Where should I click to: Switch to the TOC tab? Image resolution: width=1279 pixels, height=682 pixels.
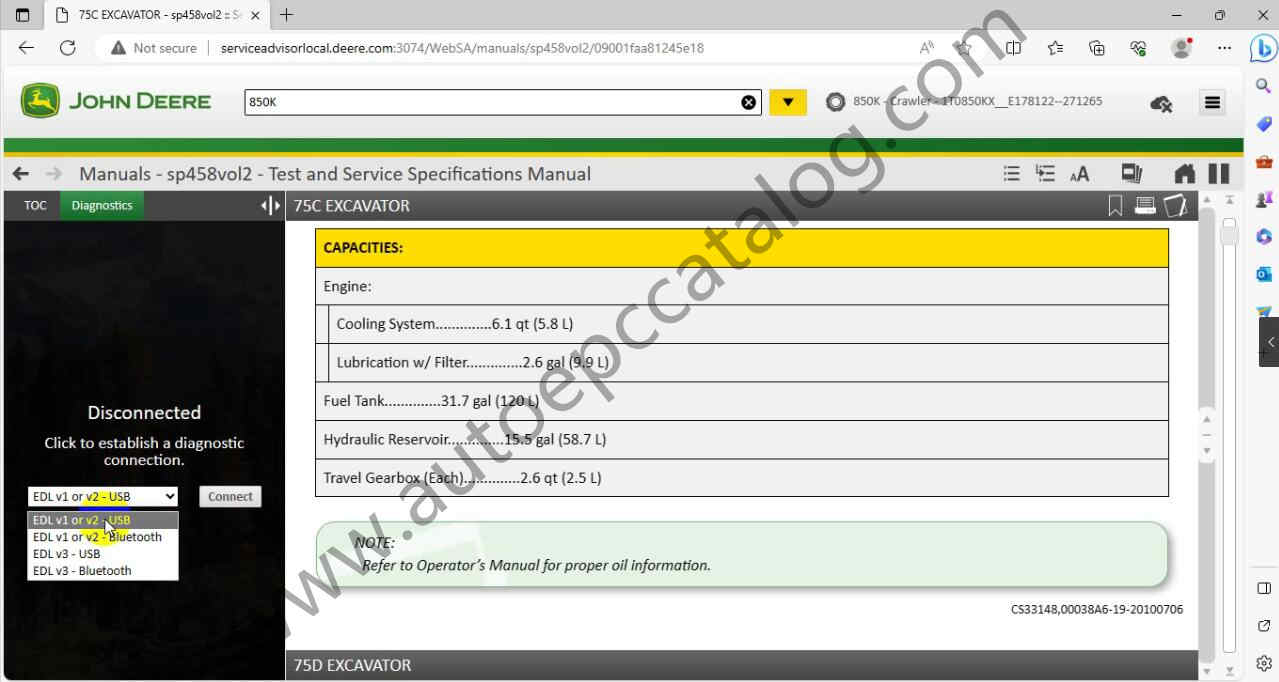point(35,206)
